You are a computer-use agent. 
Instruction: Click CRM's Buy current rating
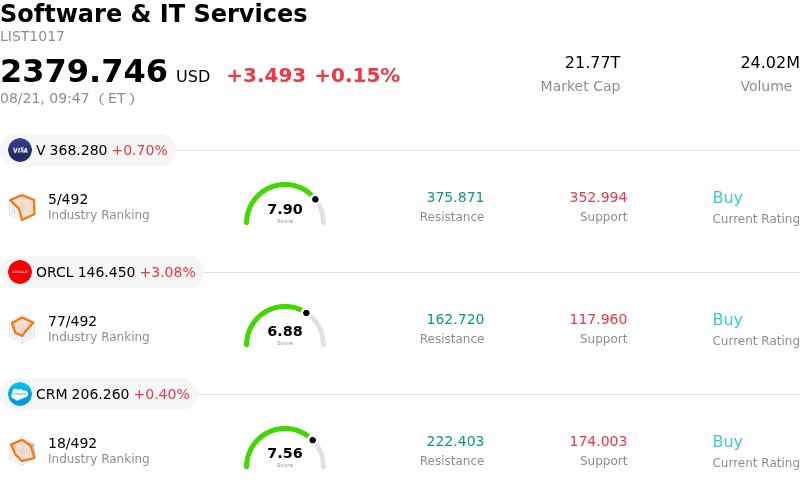728,442
